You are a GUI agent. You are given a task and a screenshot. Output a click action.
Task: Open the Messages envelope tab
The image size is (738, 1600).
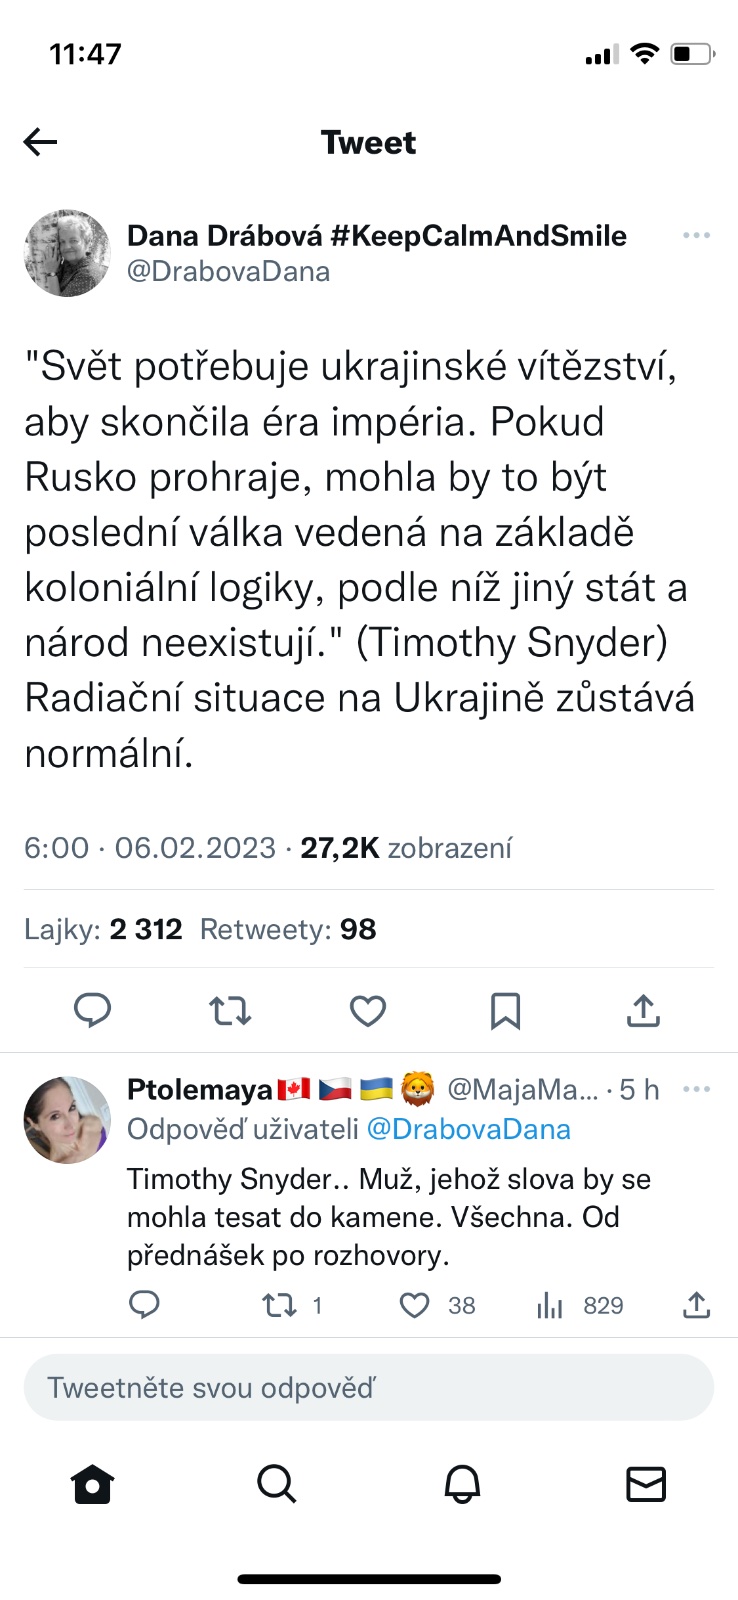(x=646, y=1485)
